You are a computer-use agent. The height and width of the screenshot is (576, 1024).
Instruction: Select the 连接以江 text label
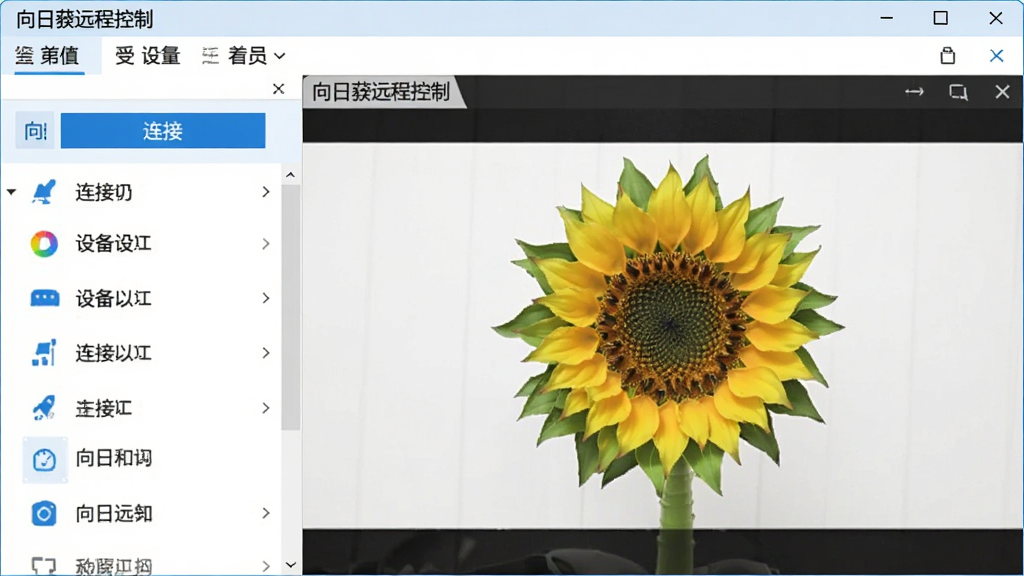[114, 353]
